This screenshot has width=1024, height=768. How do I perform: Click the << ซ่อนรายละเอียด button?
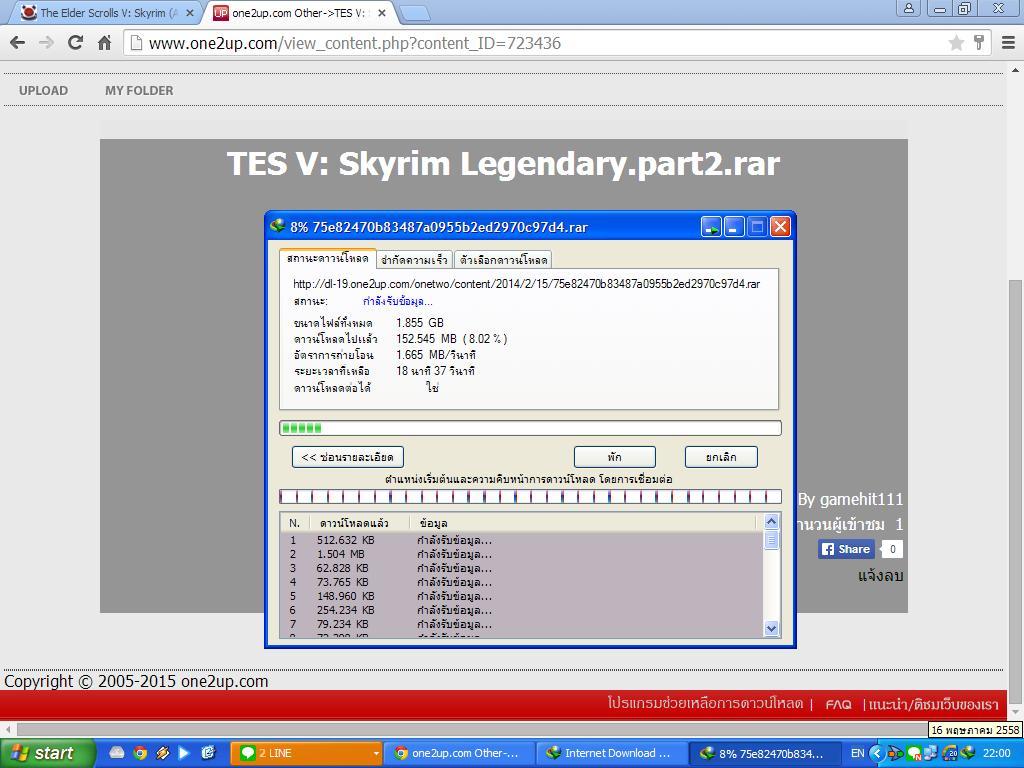click(x=347, y=457)
